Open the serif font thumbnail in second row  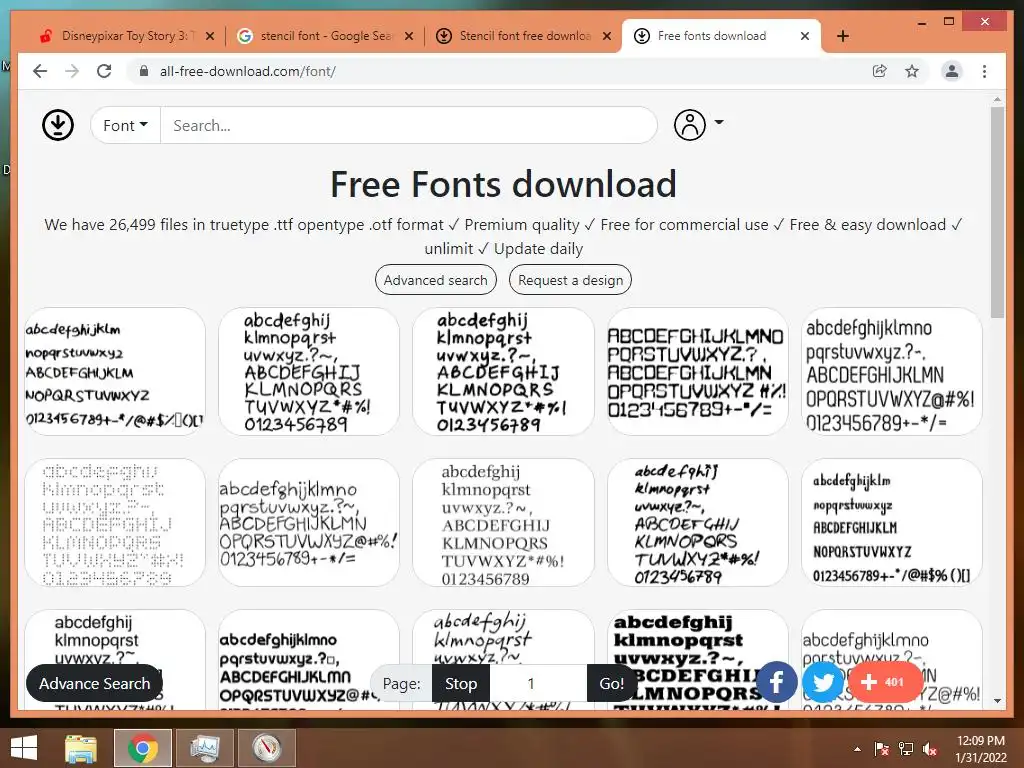point(503,522)
